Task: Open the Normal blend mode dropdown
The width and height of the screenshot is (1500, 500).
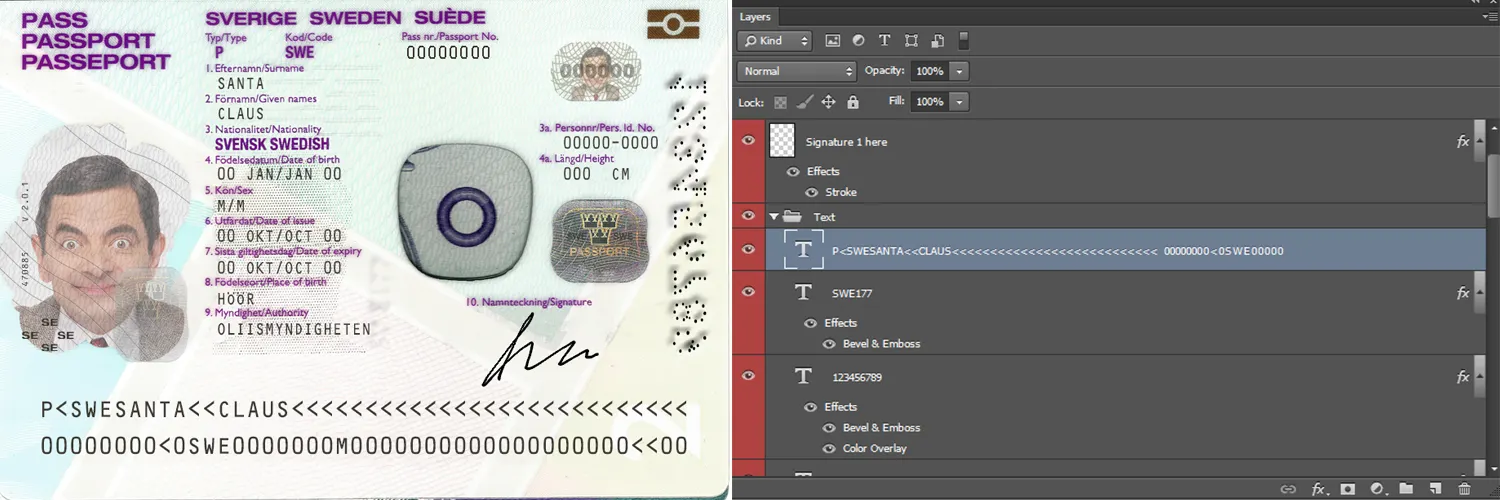Action: coord(797,71)
